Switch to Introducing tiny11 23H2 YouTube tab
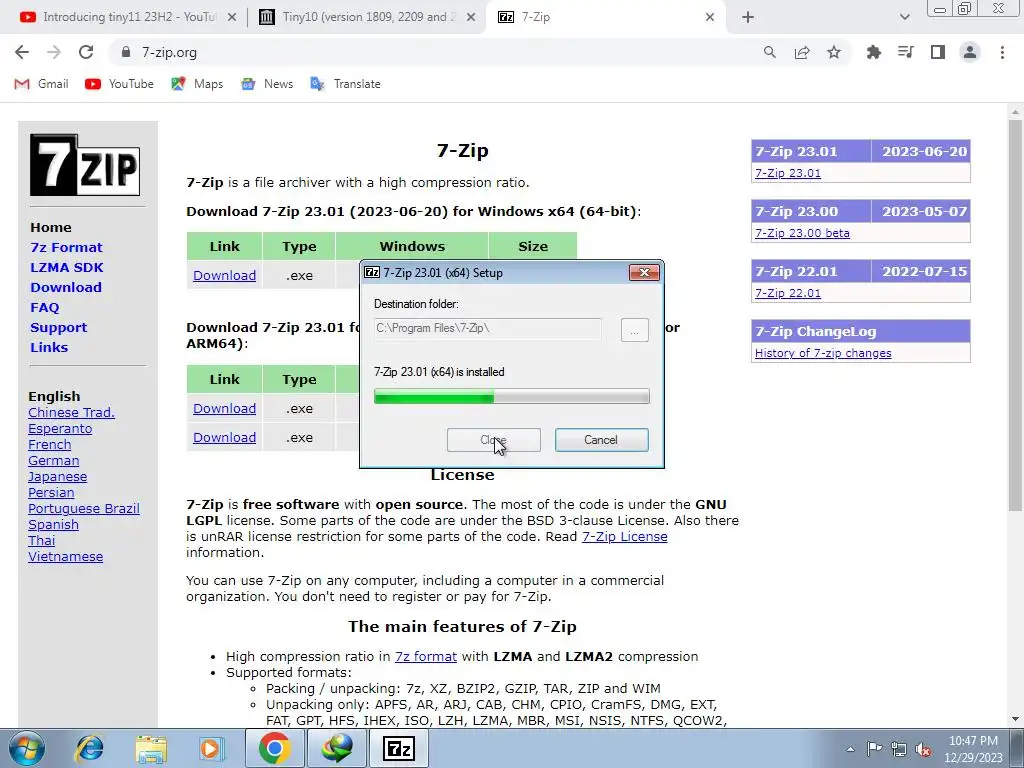The height and width of the screenshot is (768, 1024). [x=128, y=18]
